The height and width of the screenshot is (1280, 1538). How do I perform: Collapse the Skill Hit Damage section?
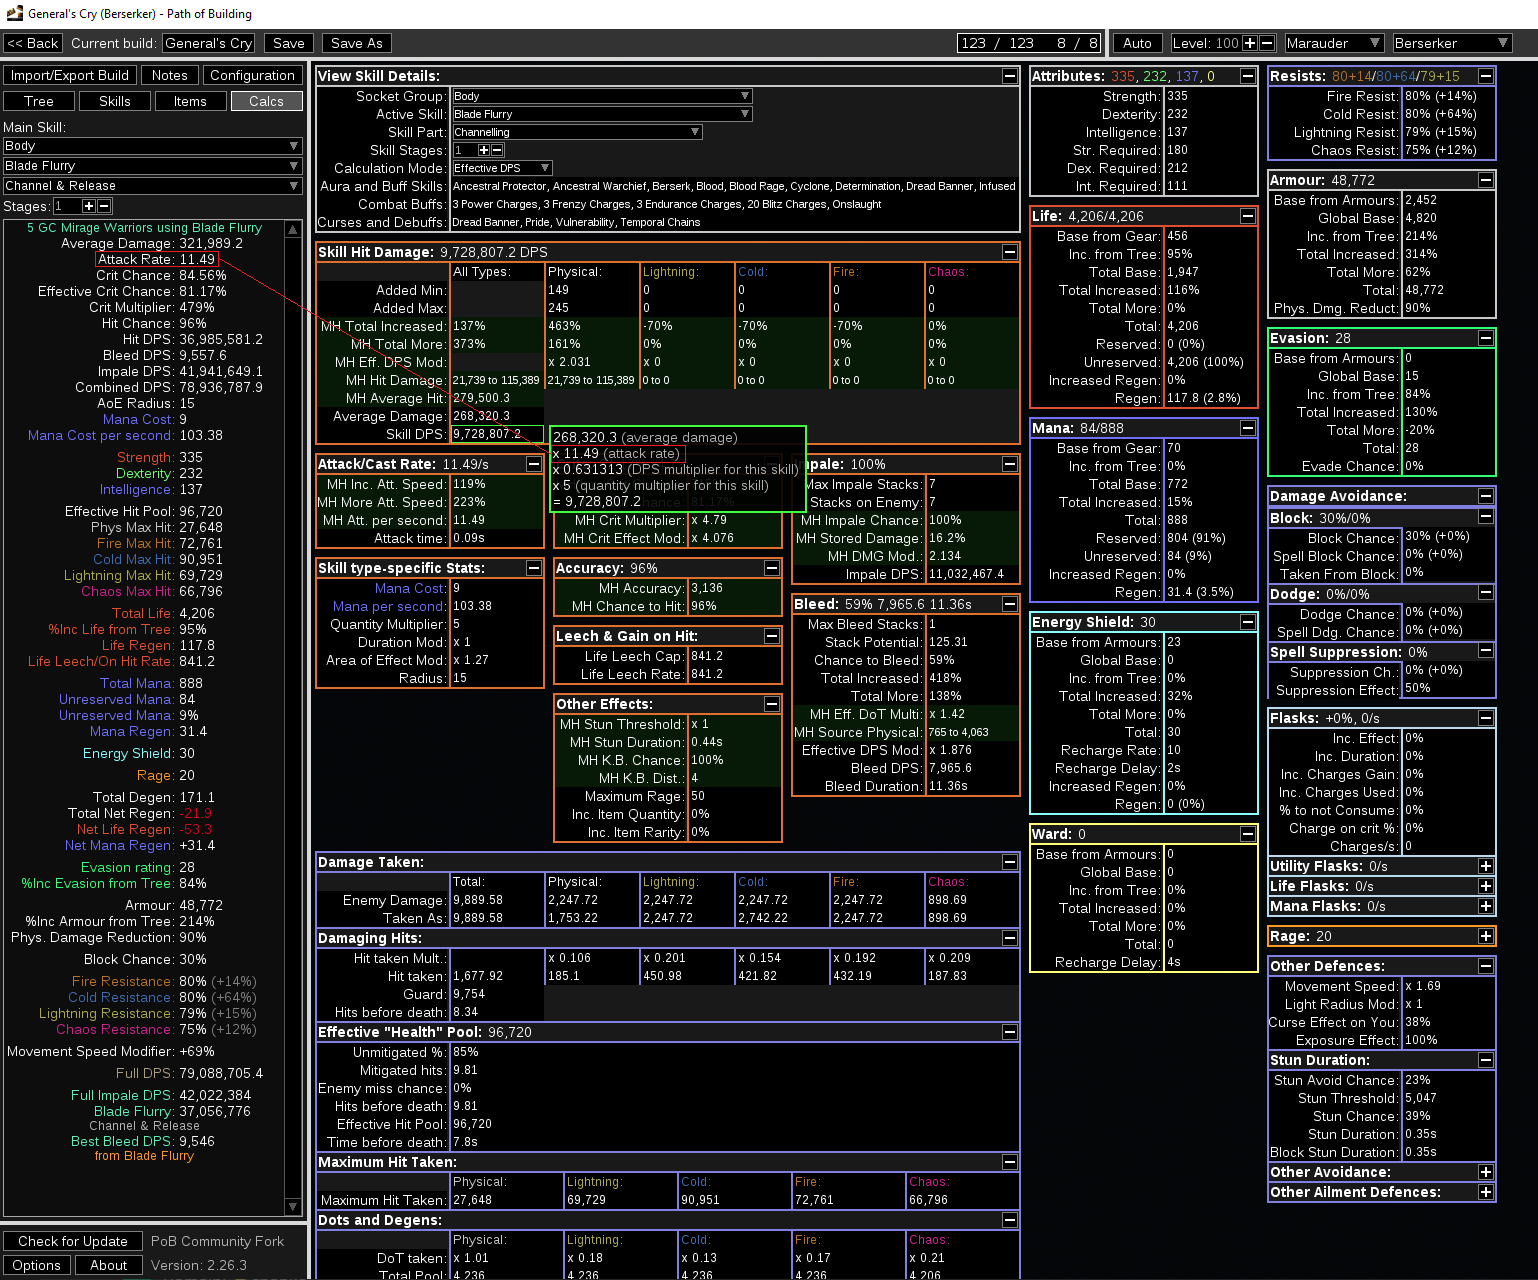(x=1010, y=252)
